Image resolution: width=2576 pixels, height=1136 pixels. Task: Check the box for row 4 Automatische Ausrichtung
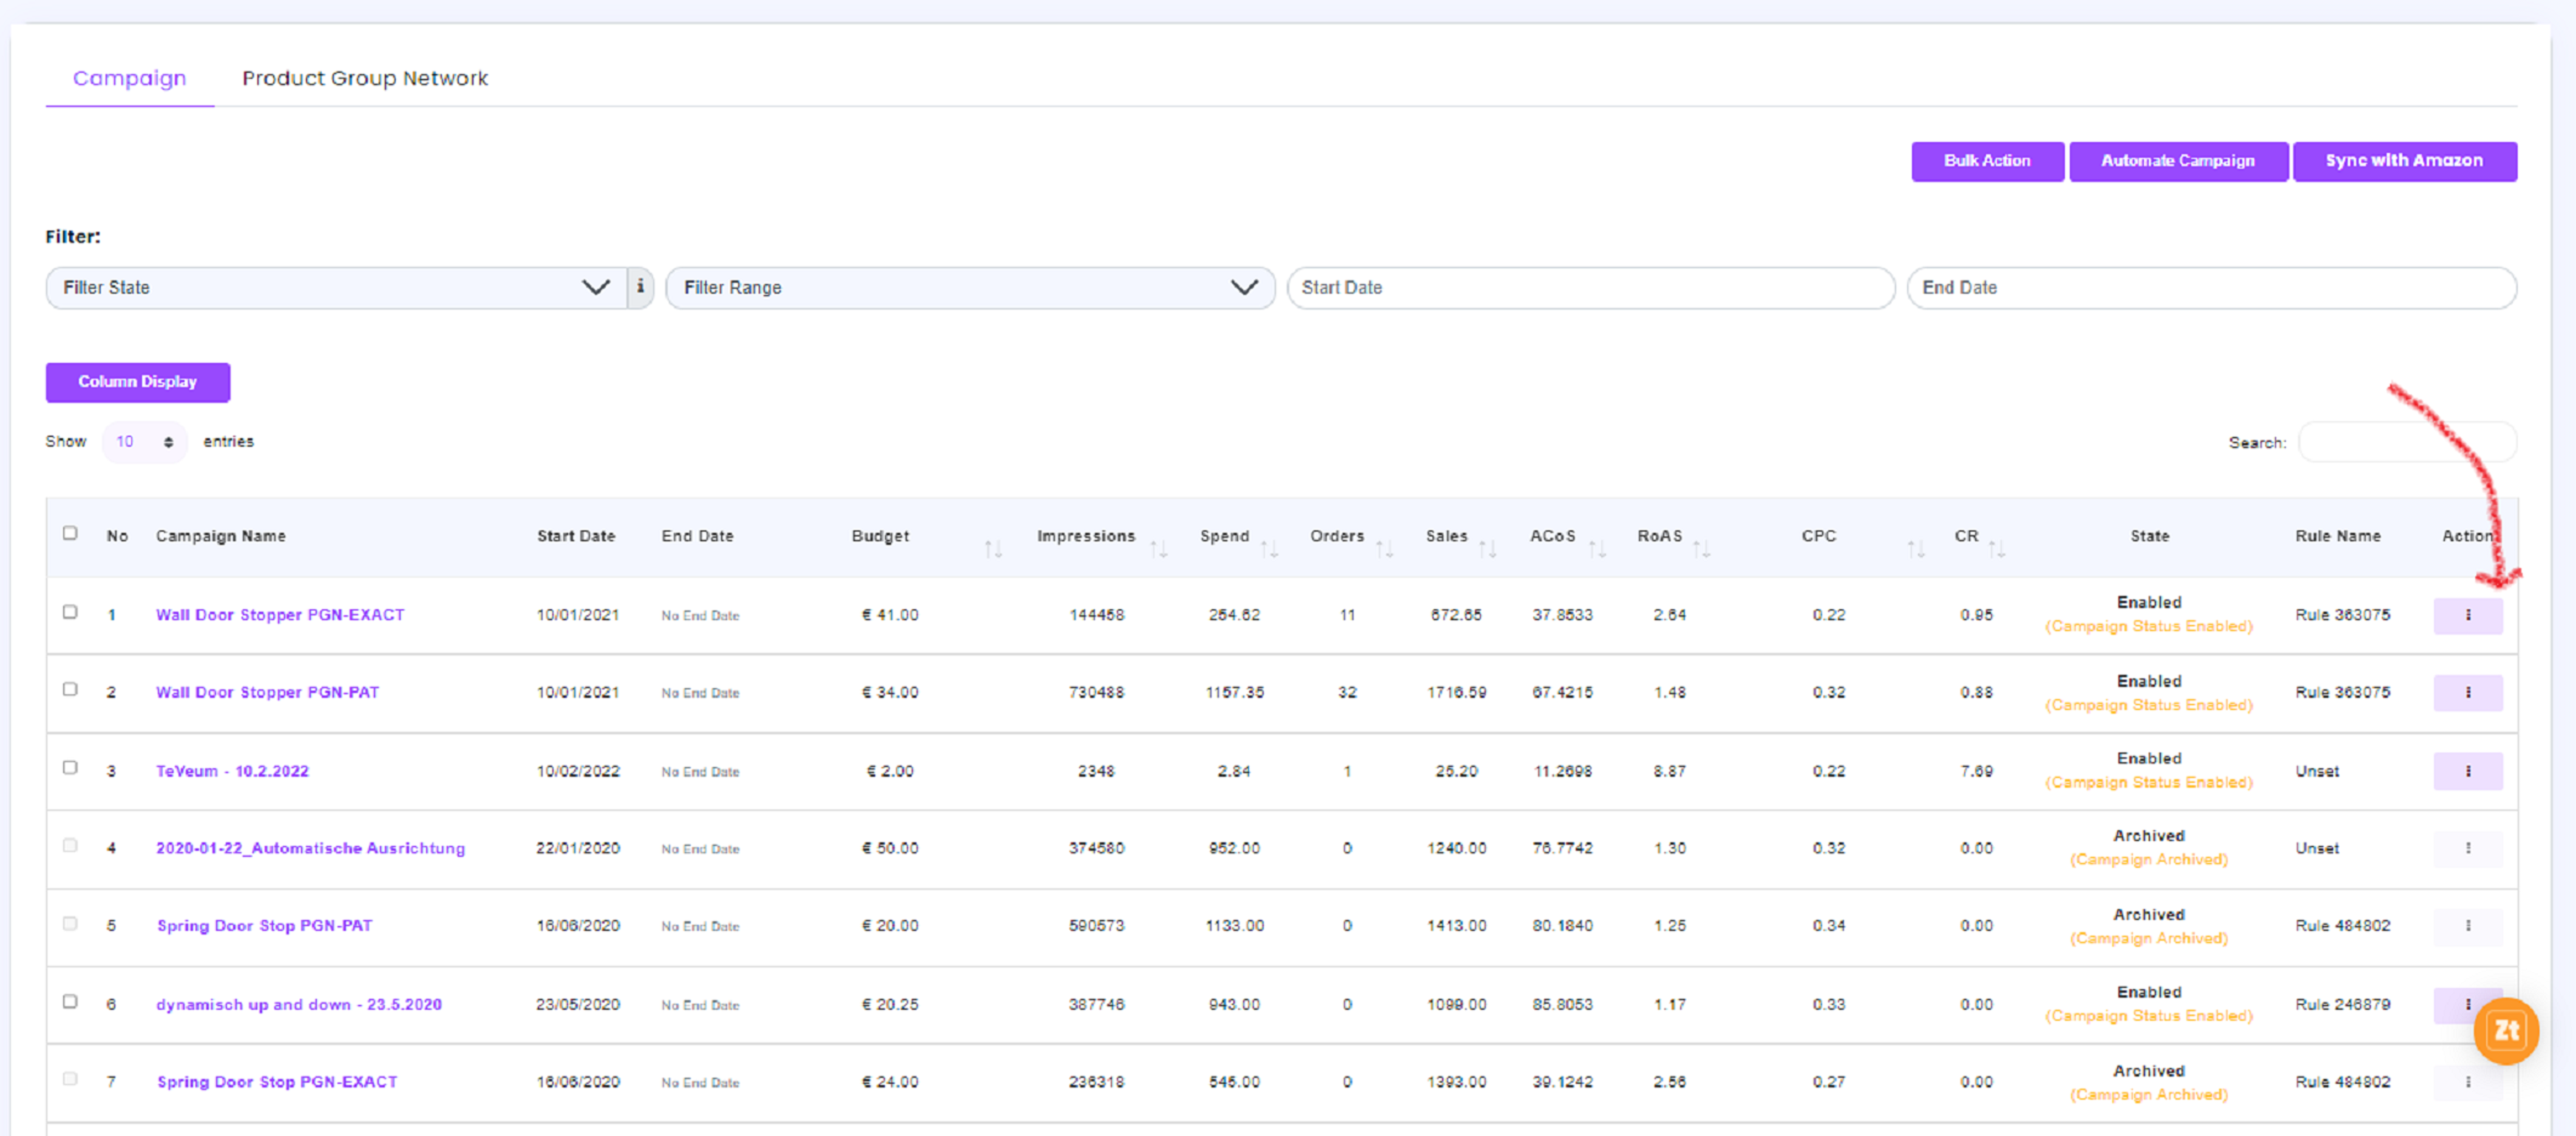click(x=70, y=845)
